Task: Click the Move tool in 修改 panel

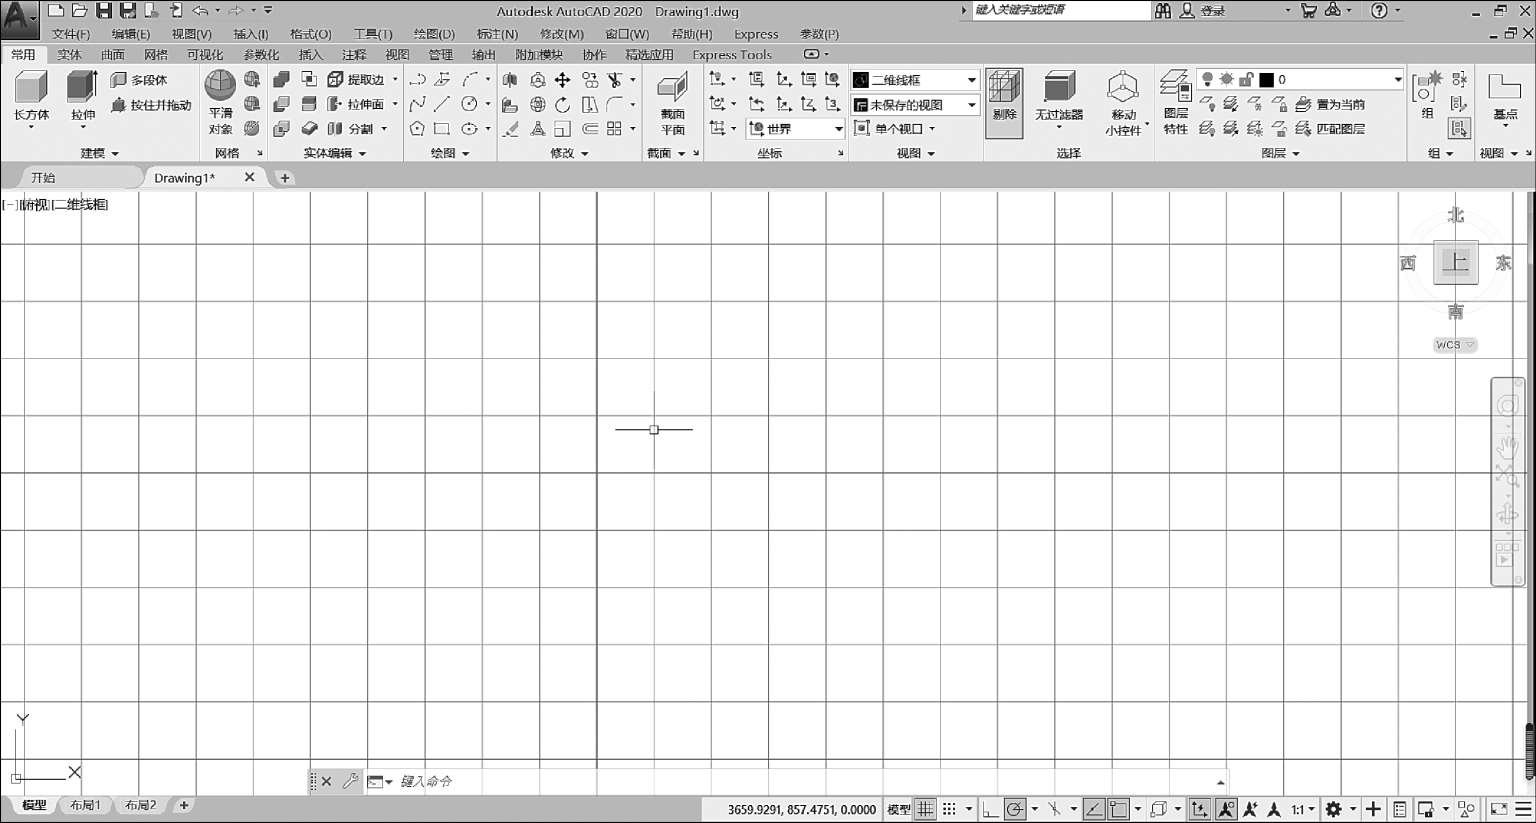Action: click(x=563, y=80)
